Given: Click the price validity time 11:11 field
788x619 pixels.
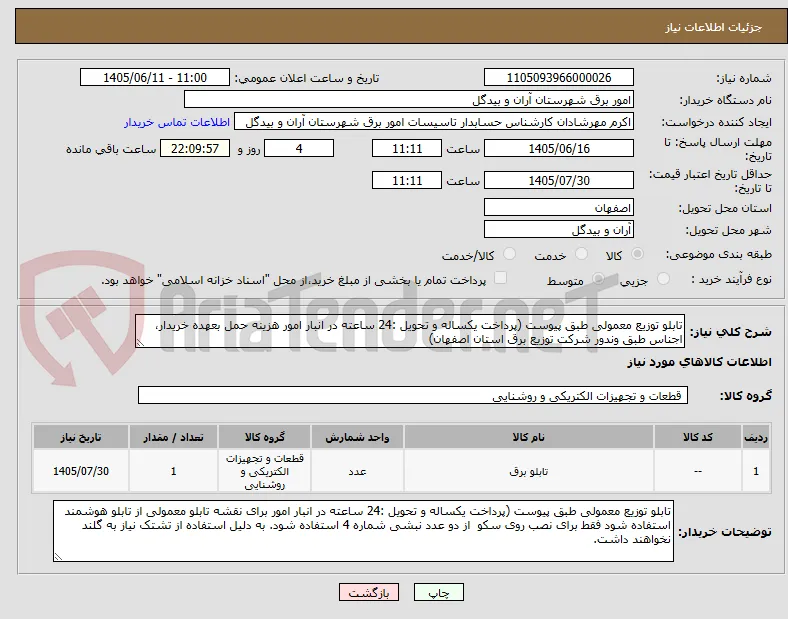Looking at the screenshot, I should (x=407, y=180).
